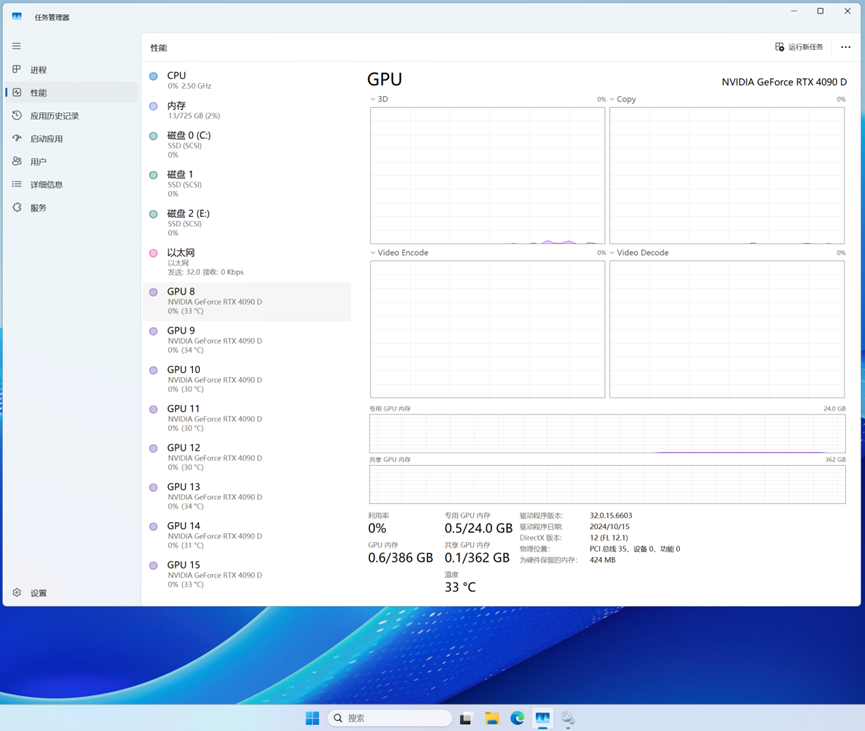Click the 0.6/386 GB GPU memory value
Screen dimensions: 865x731
(401, 558)
